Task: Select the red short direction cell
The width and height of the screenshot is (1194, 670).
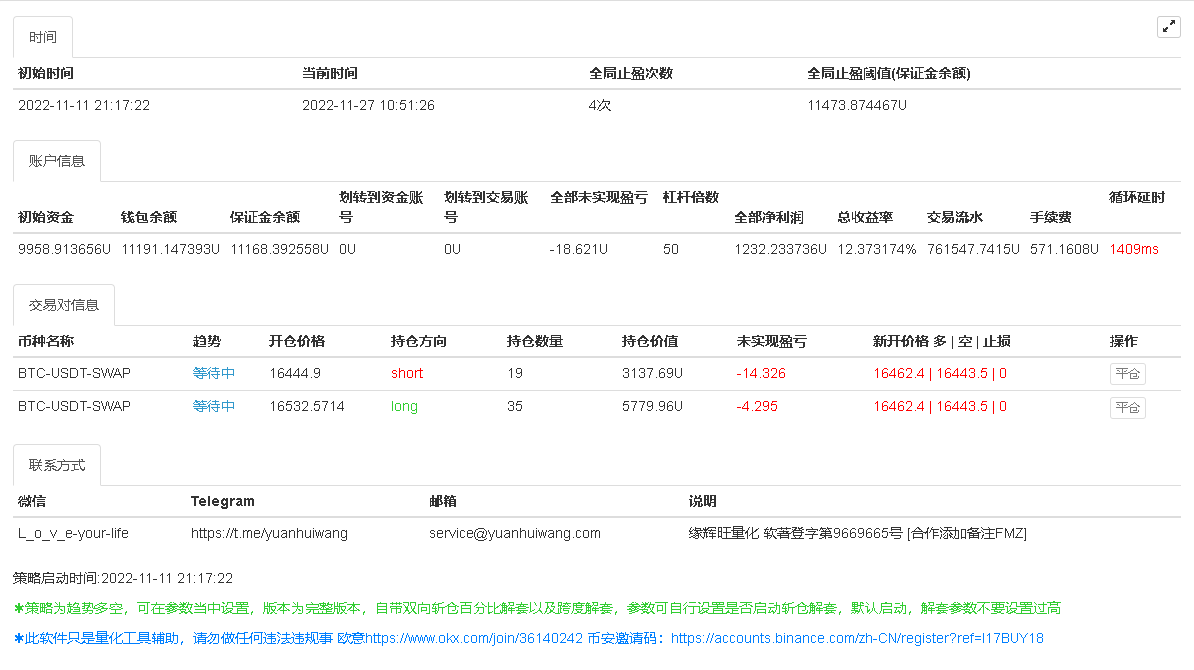Action: click(407, 373)
